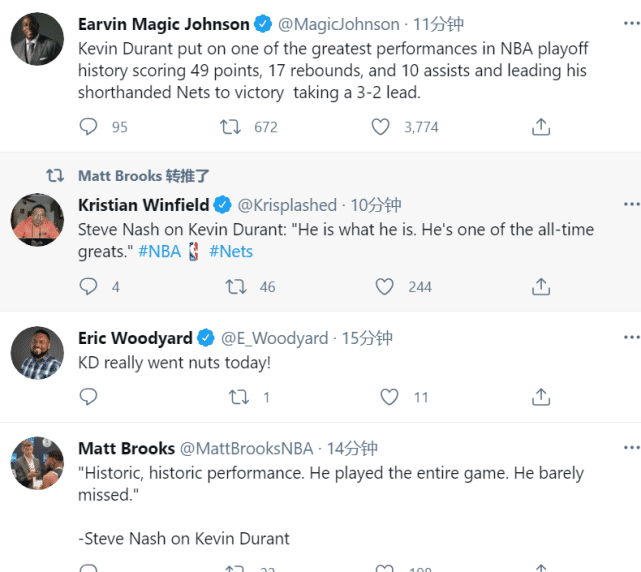Screen dimensions: 641x572
Task: Retweet Magic Johnson's Kevin Durant tweet
Action: tap(231, 127)
